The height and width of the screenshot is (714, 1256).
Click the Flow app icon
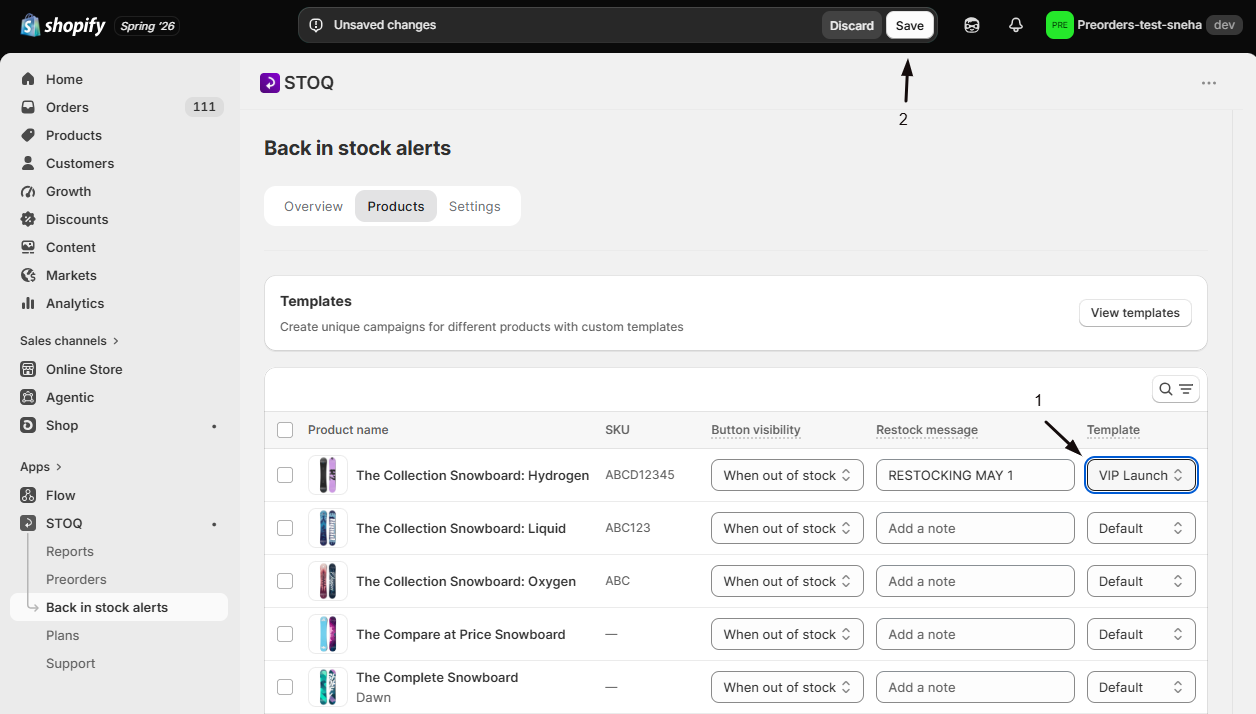click(x=28, y=495)
